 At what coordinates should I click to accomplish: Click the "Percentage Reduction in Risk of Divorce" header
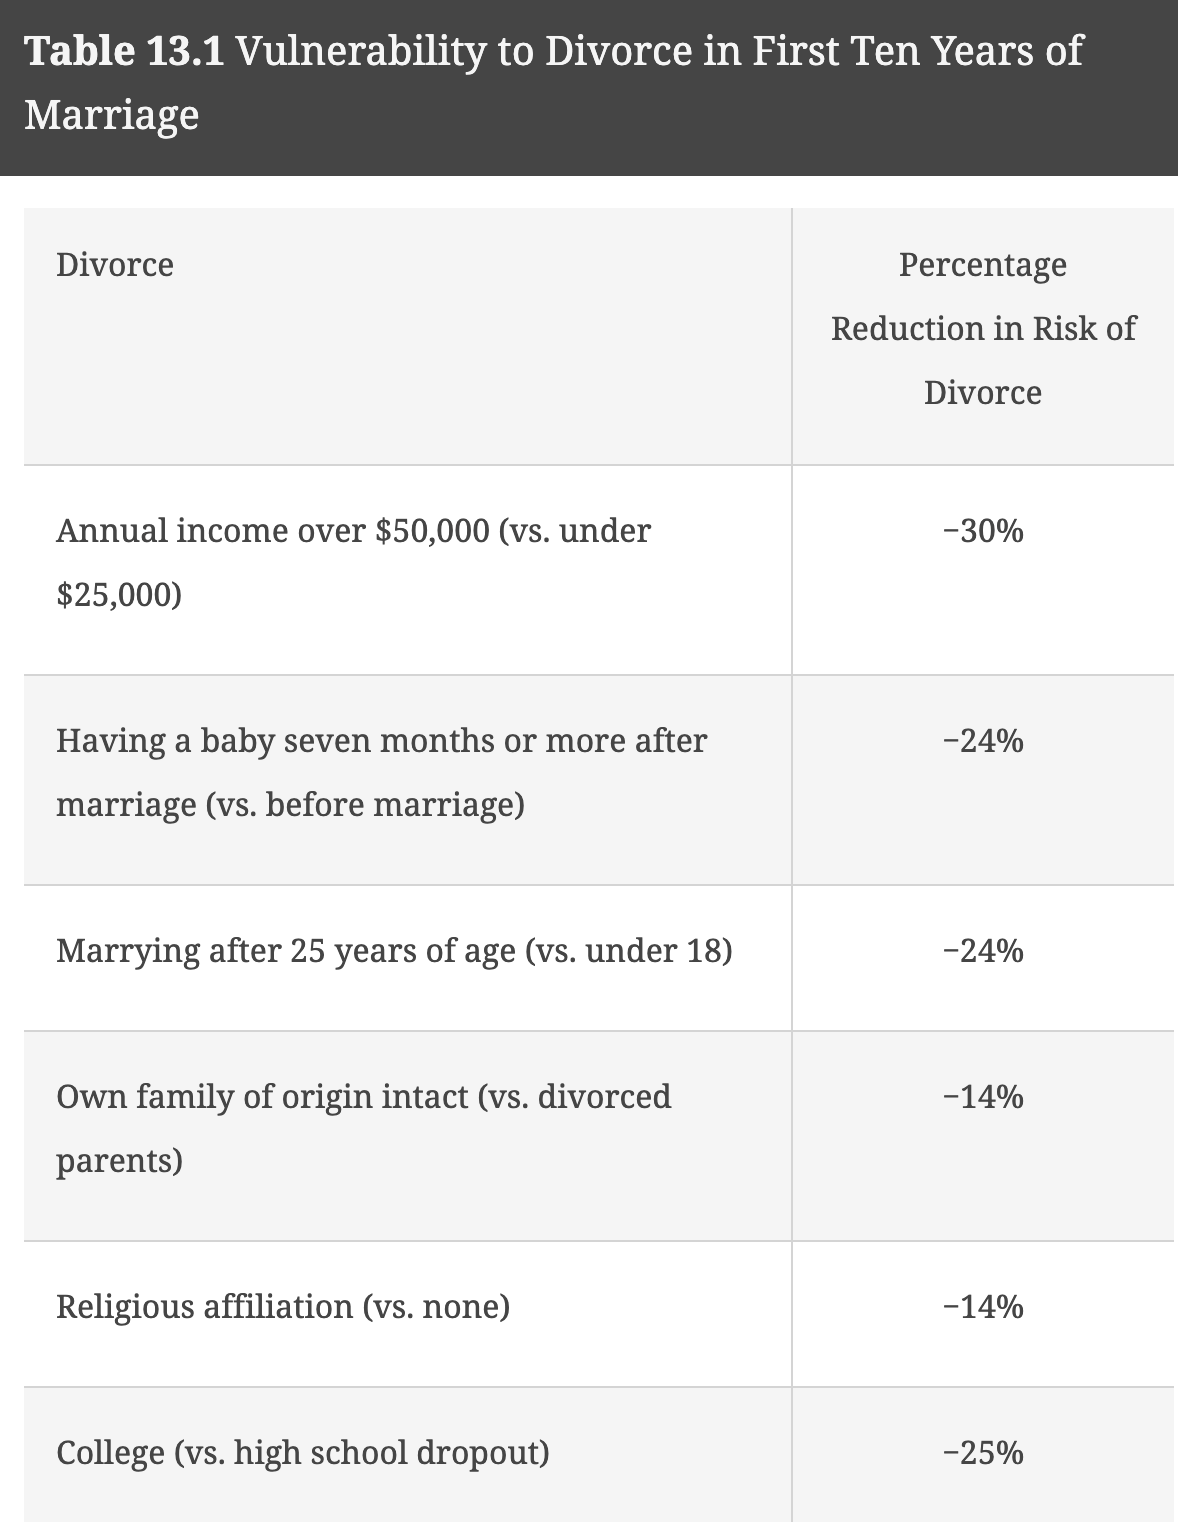982,329
